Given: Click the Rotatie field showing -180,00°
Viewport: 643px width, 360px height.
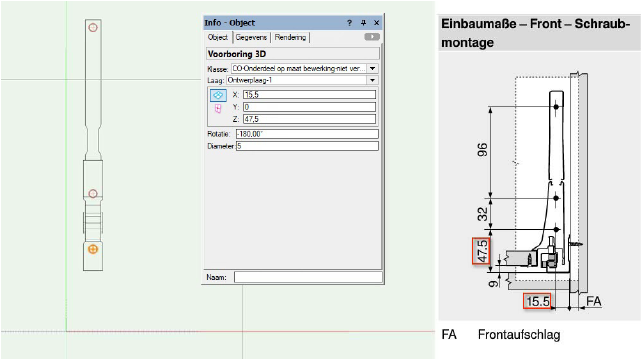Looking at the screenshot, I should [307, 134].
